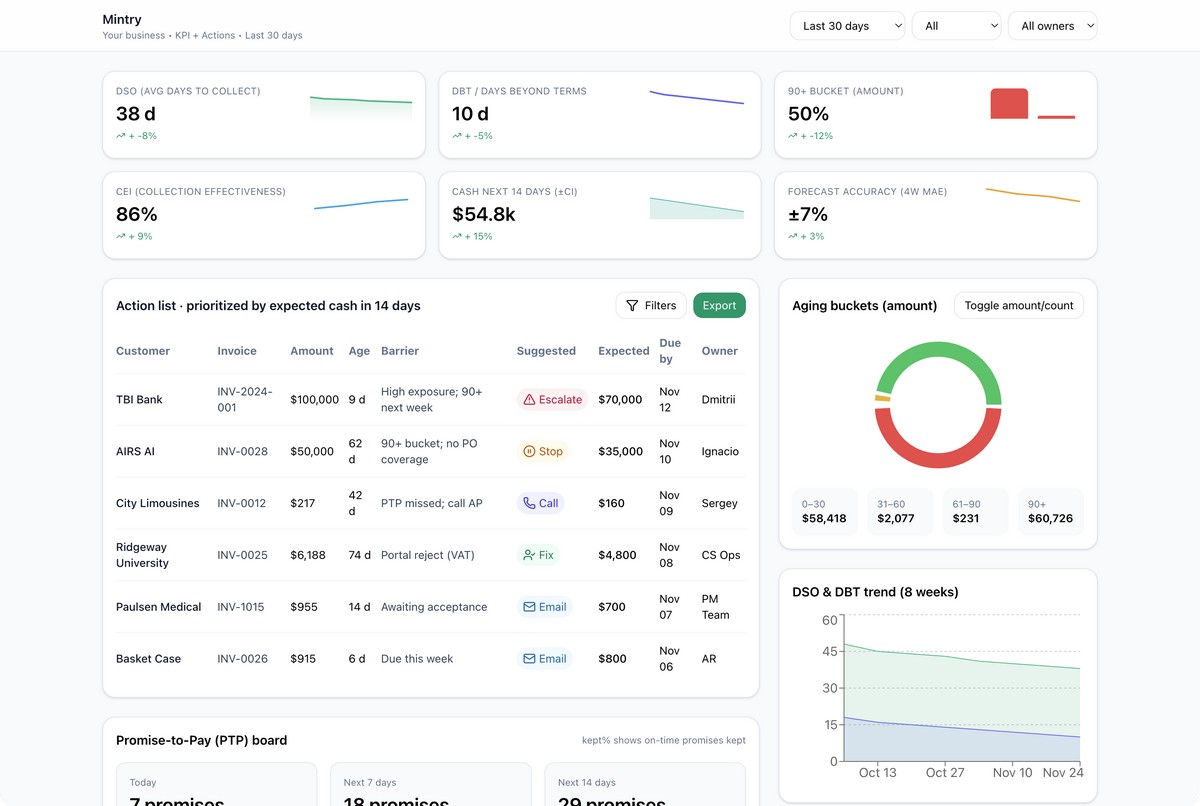Click the $100,000 amount cell

tap(315, 399)
